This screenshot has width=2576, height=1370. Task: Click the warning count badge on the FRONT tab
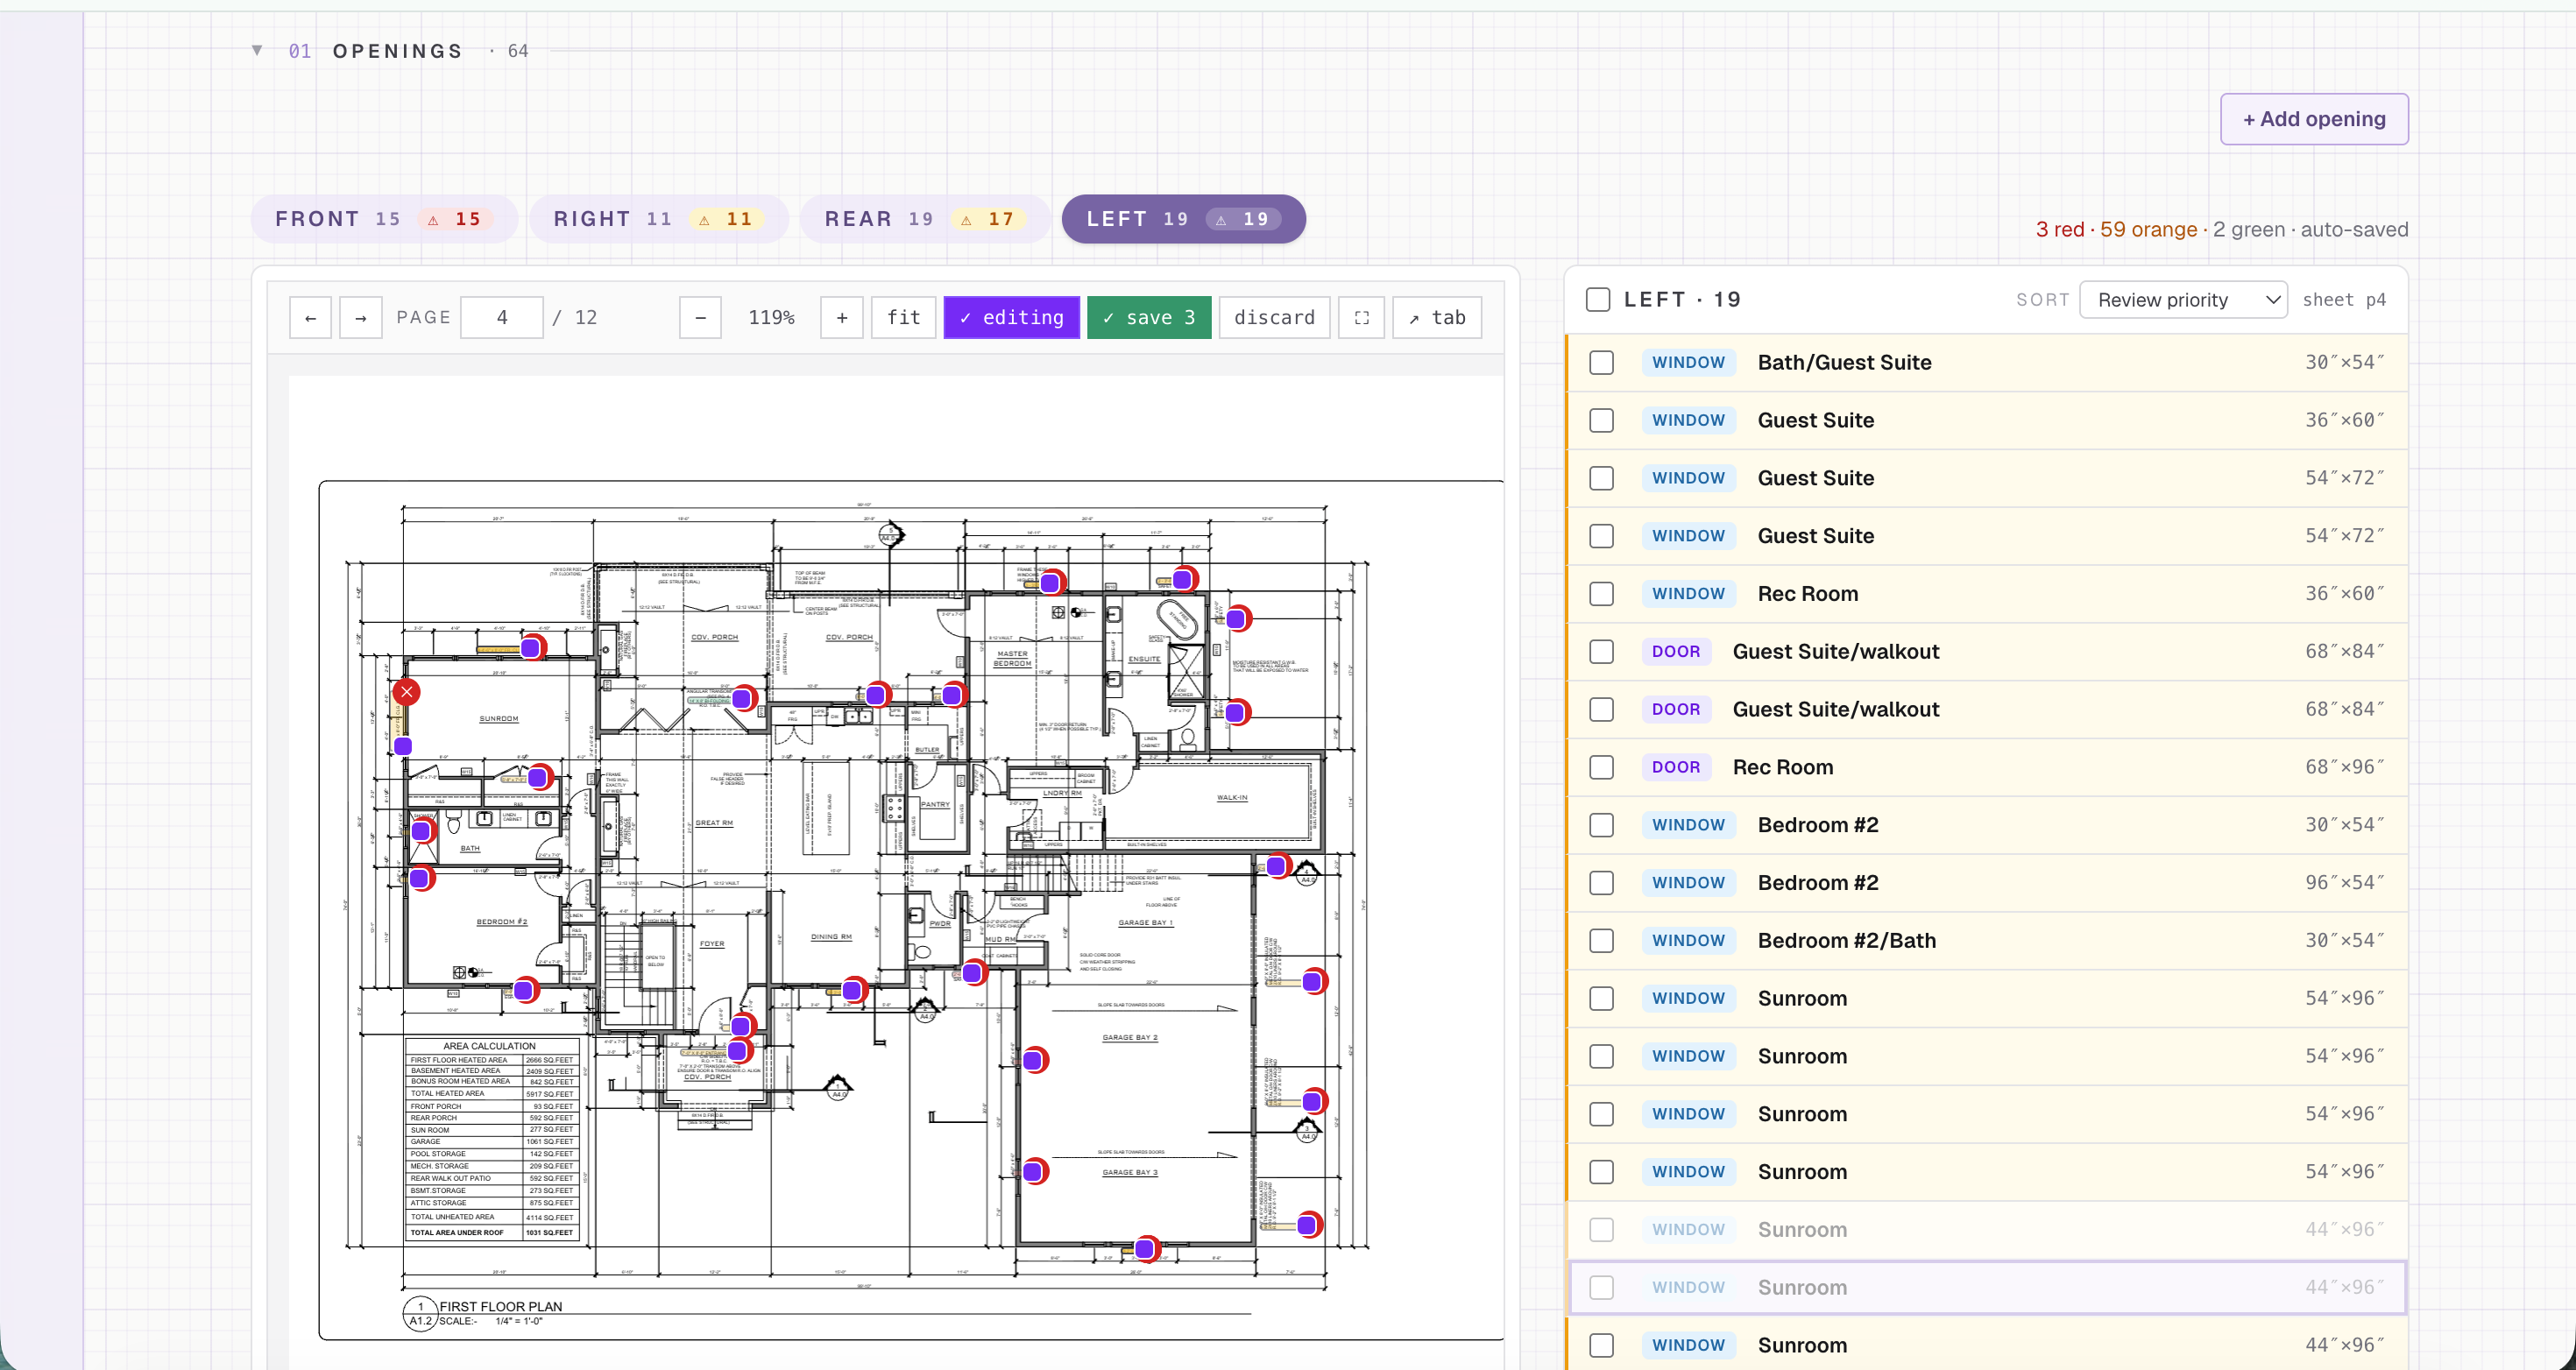pyautogui.click(x=455, y=219)
